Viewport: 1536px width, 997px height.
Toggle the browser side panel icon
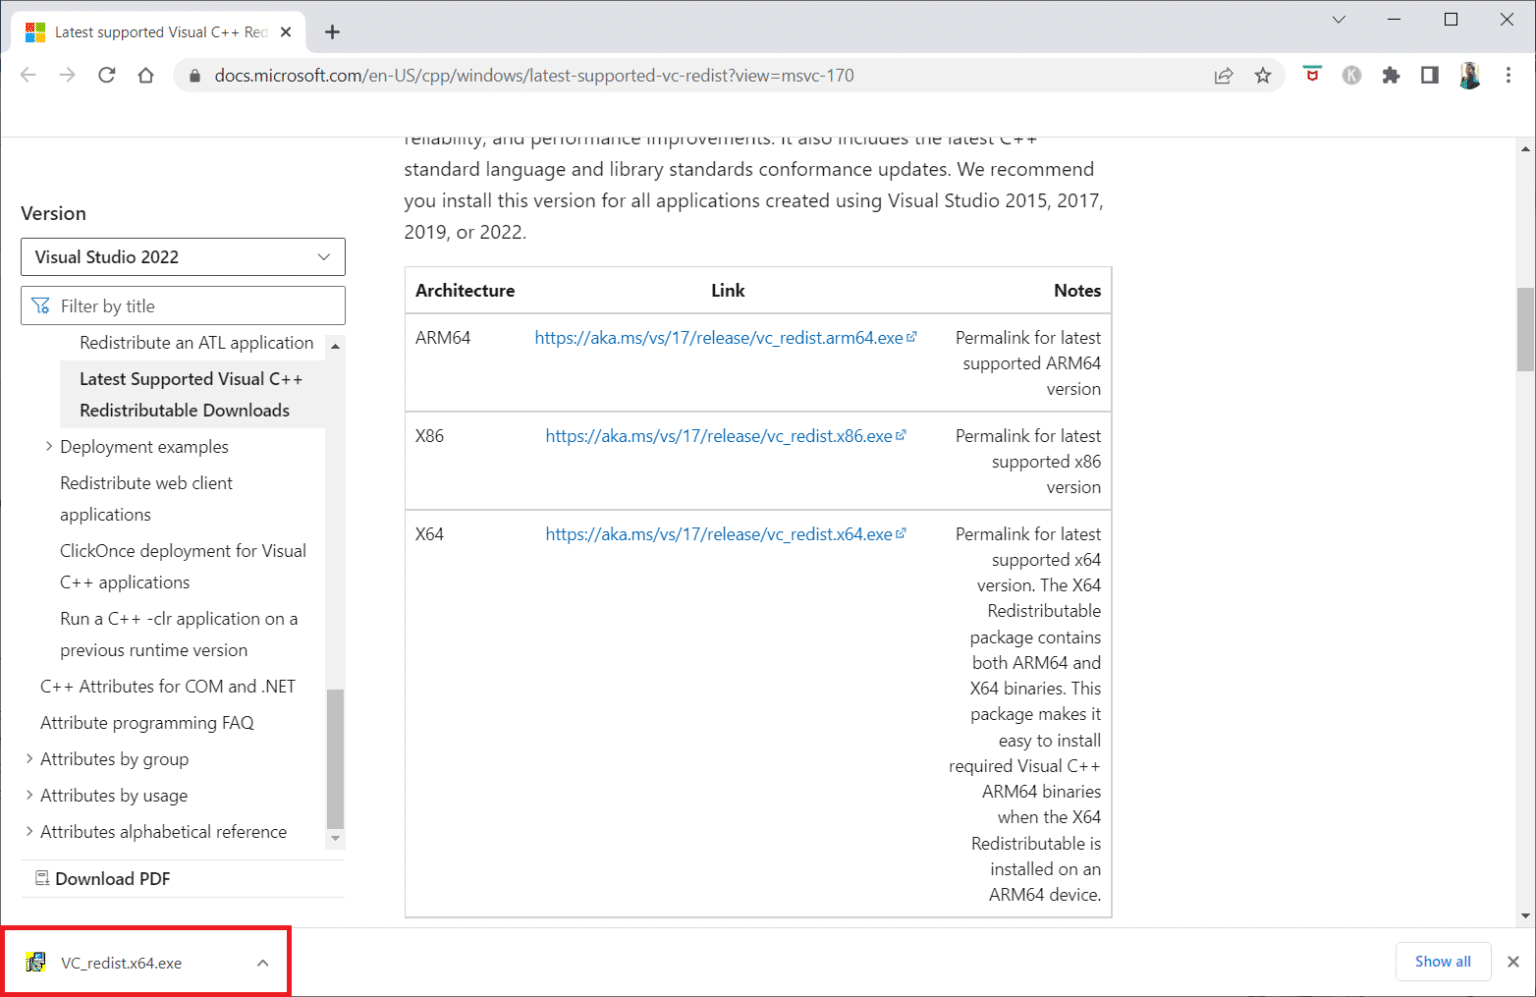1429,75
